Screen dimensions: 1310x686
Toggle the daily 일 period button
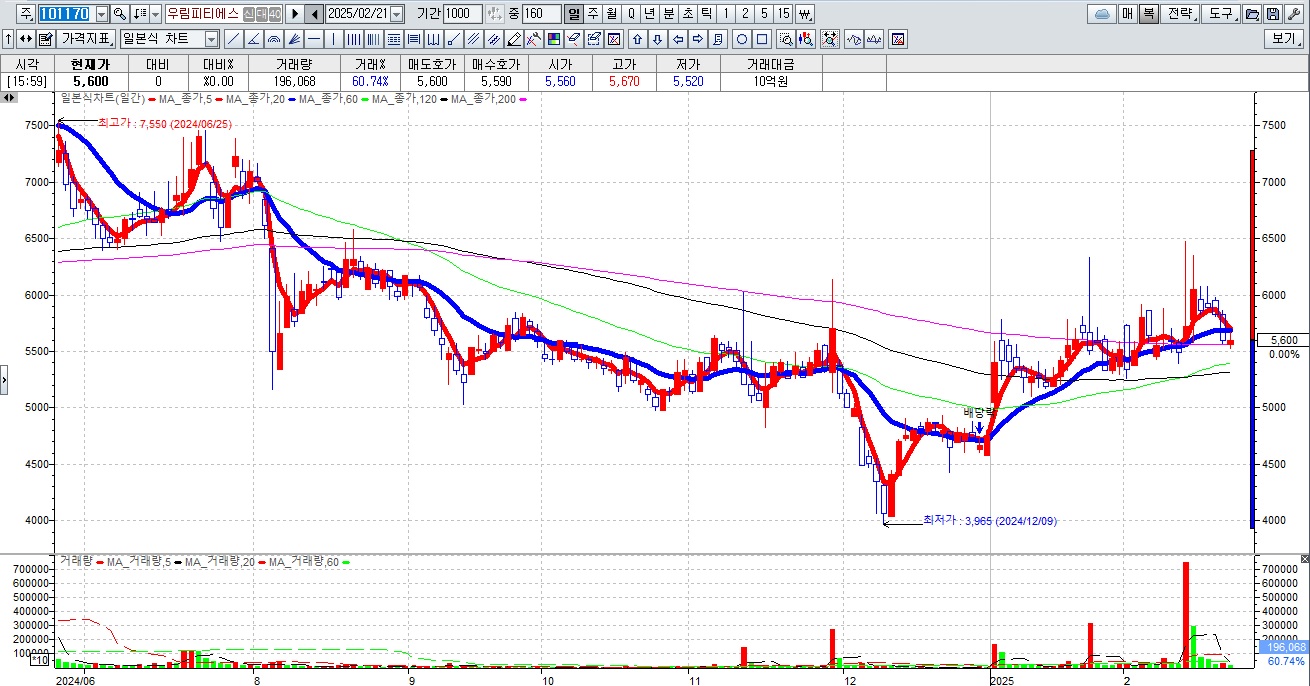[573, 14]
